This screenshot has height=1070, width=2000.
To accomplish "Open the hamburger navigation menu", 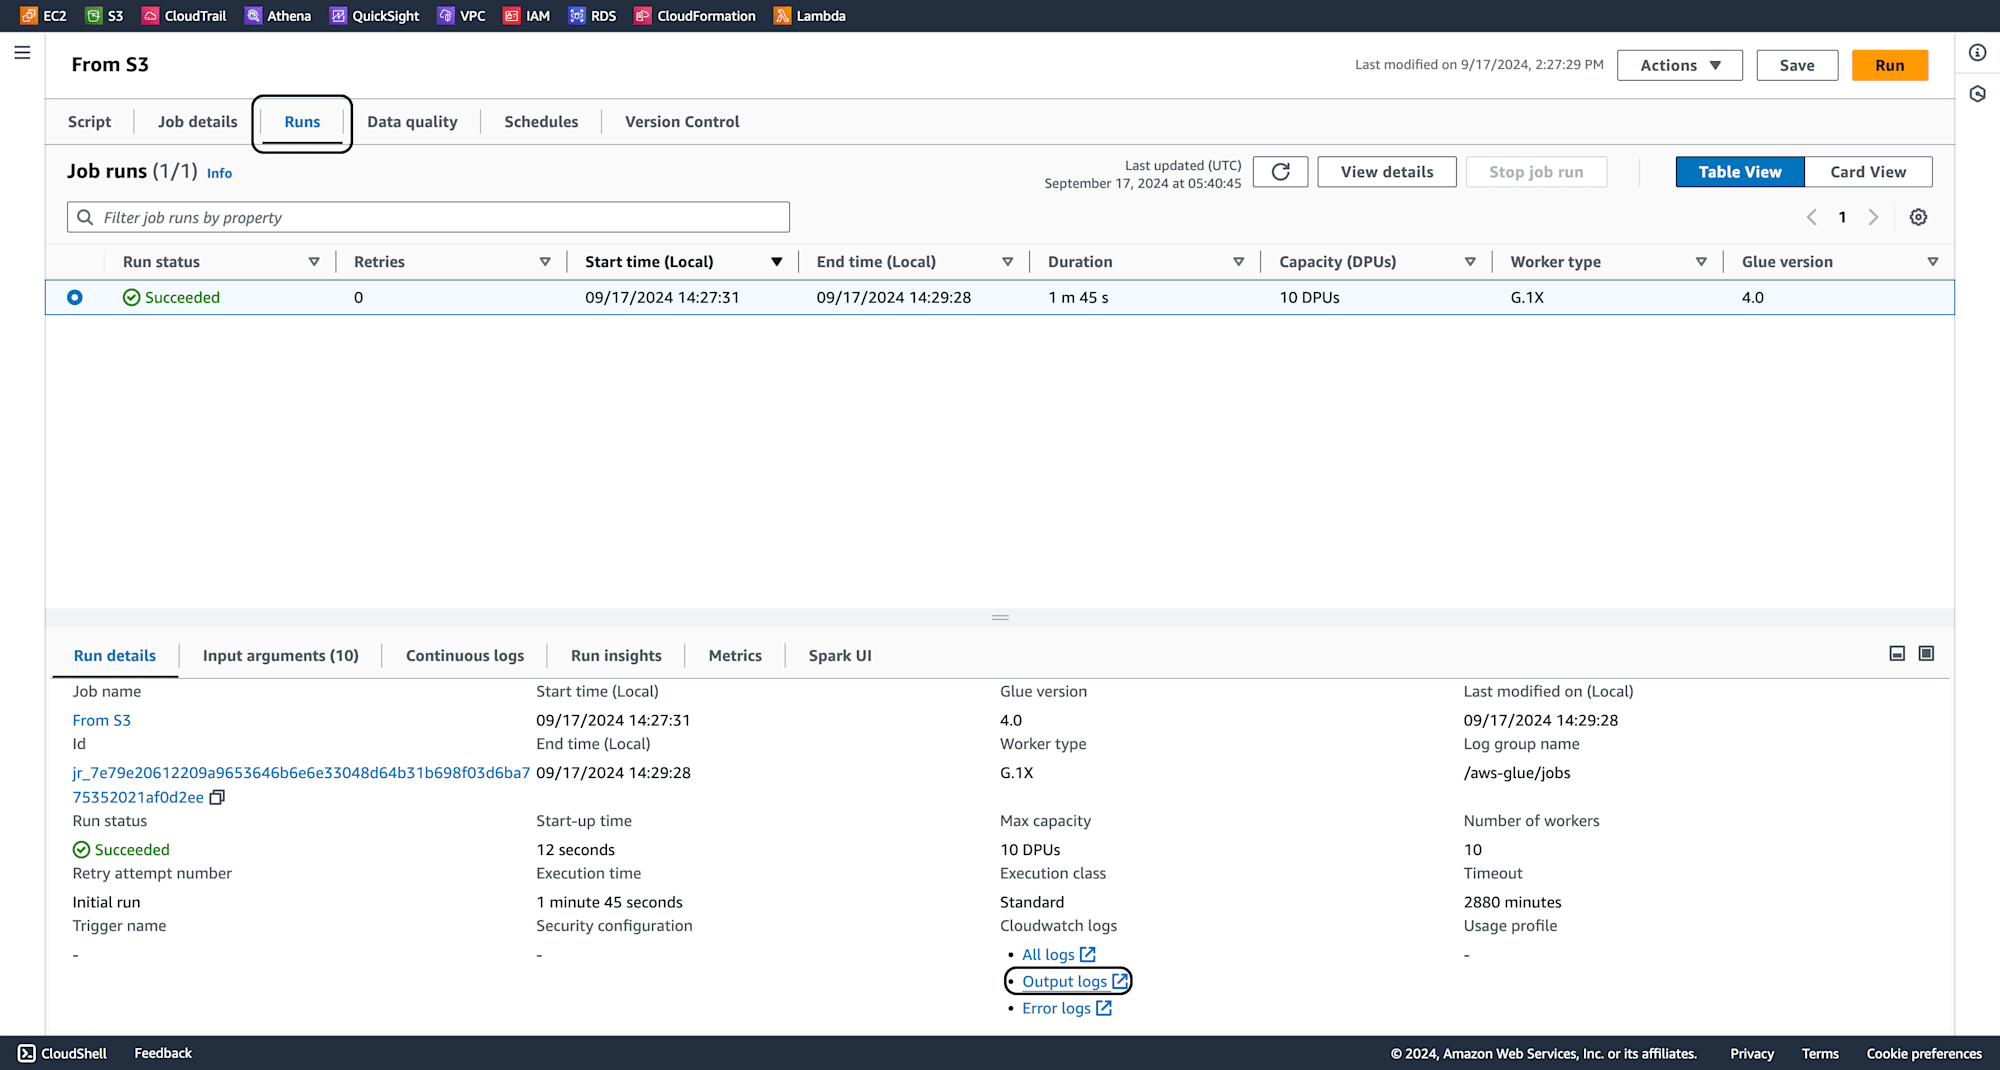I will point(22,53).
